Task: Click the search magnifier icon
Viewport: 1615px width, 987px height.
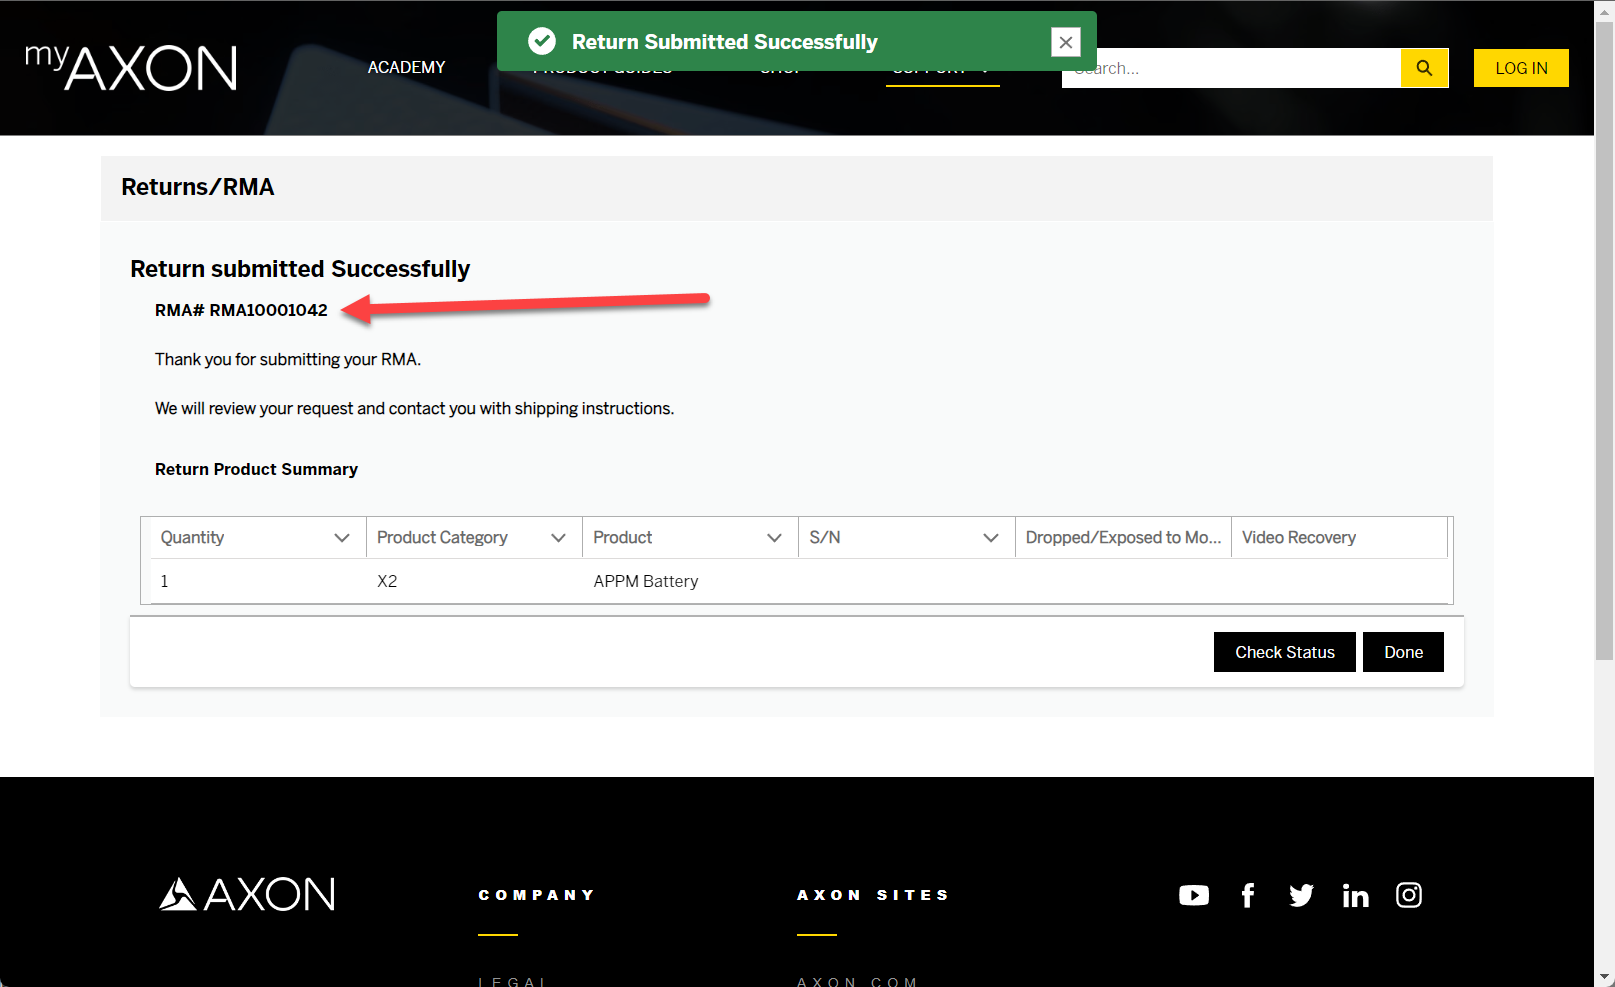Action: pos(1424,68)
